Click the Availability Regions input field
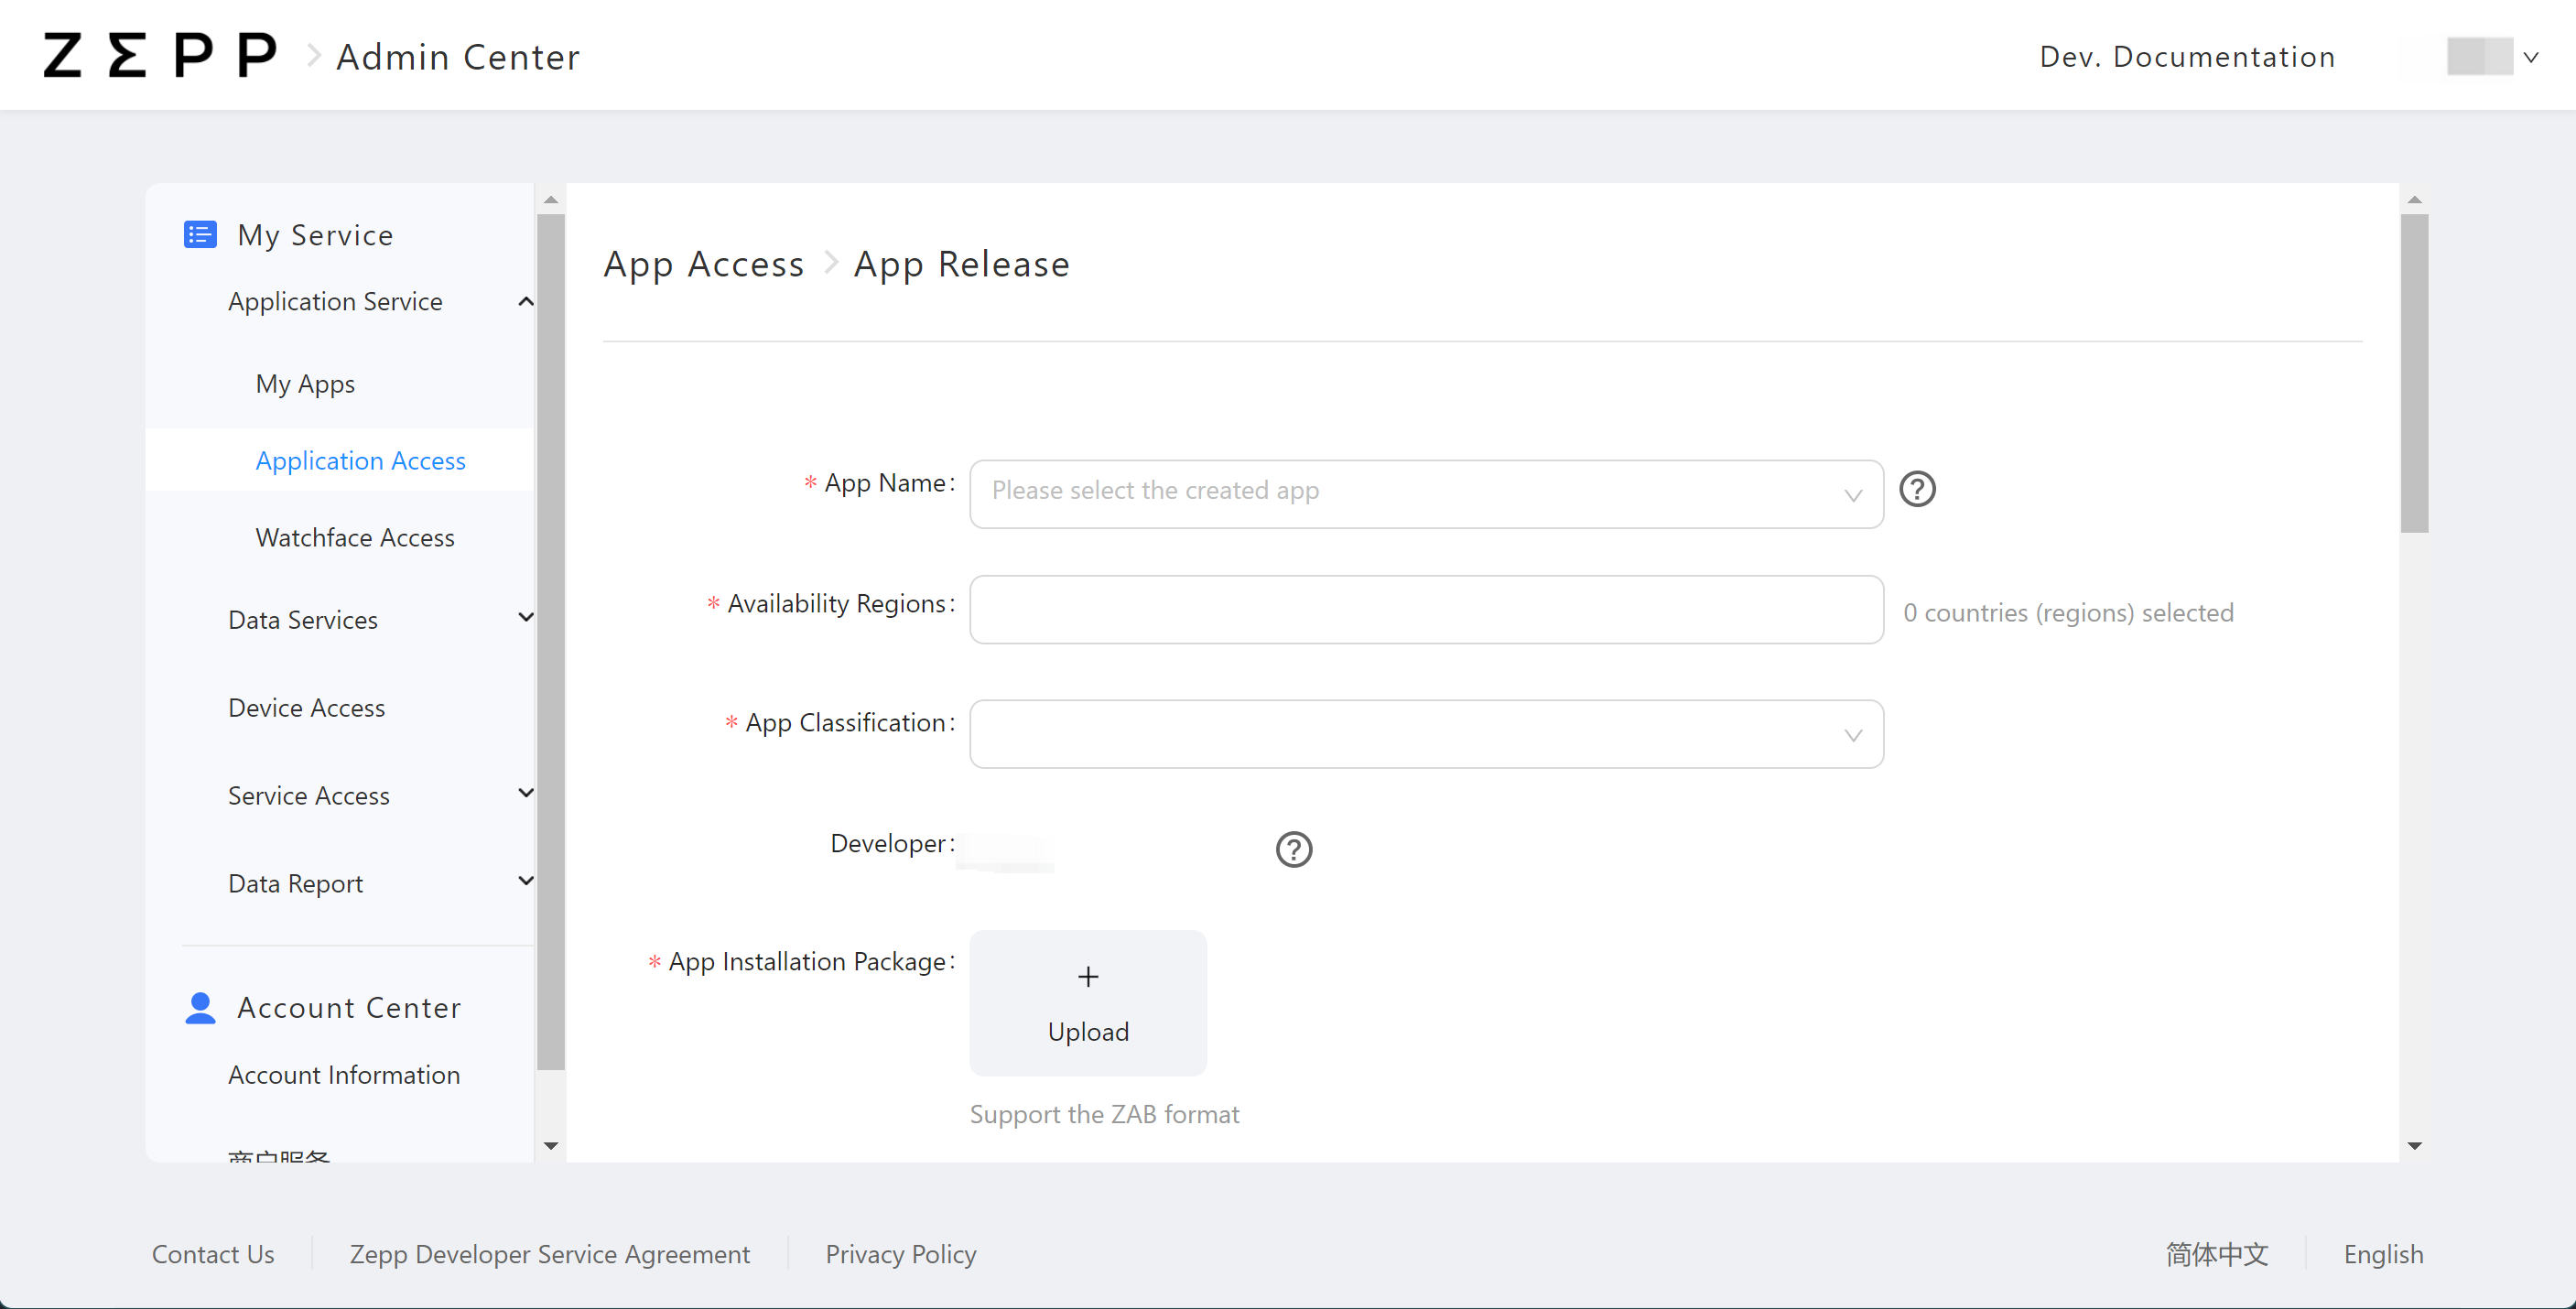Image resolution: width=2576 pixels, height=1309 pixels. coord(1426,609)
